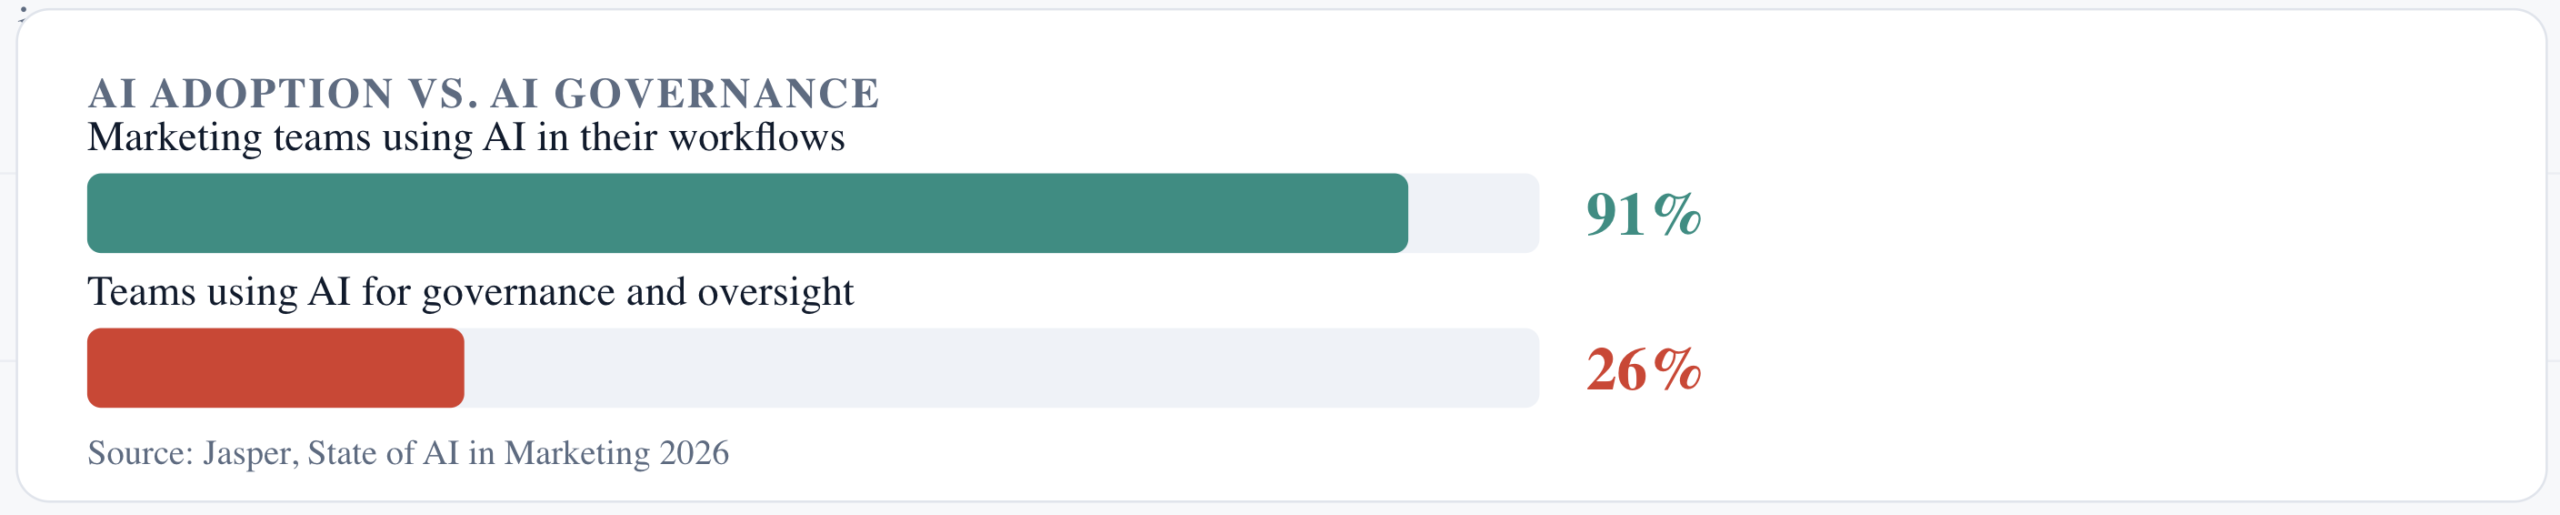The image size is (2560, 515).
Task: Click the red 26% filled bar
Action: tap(275, 368)
